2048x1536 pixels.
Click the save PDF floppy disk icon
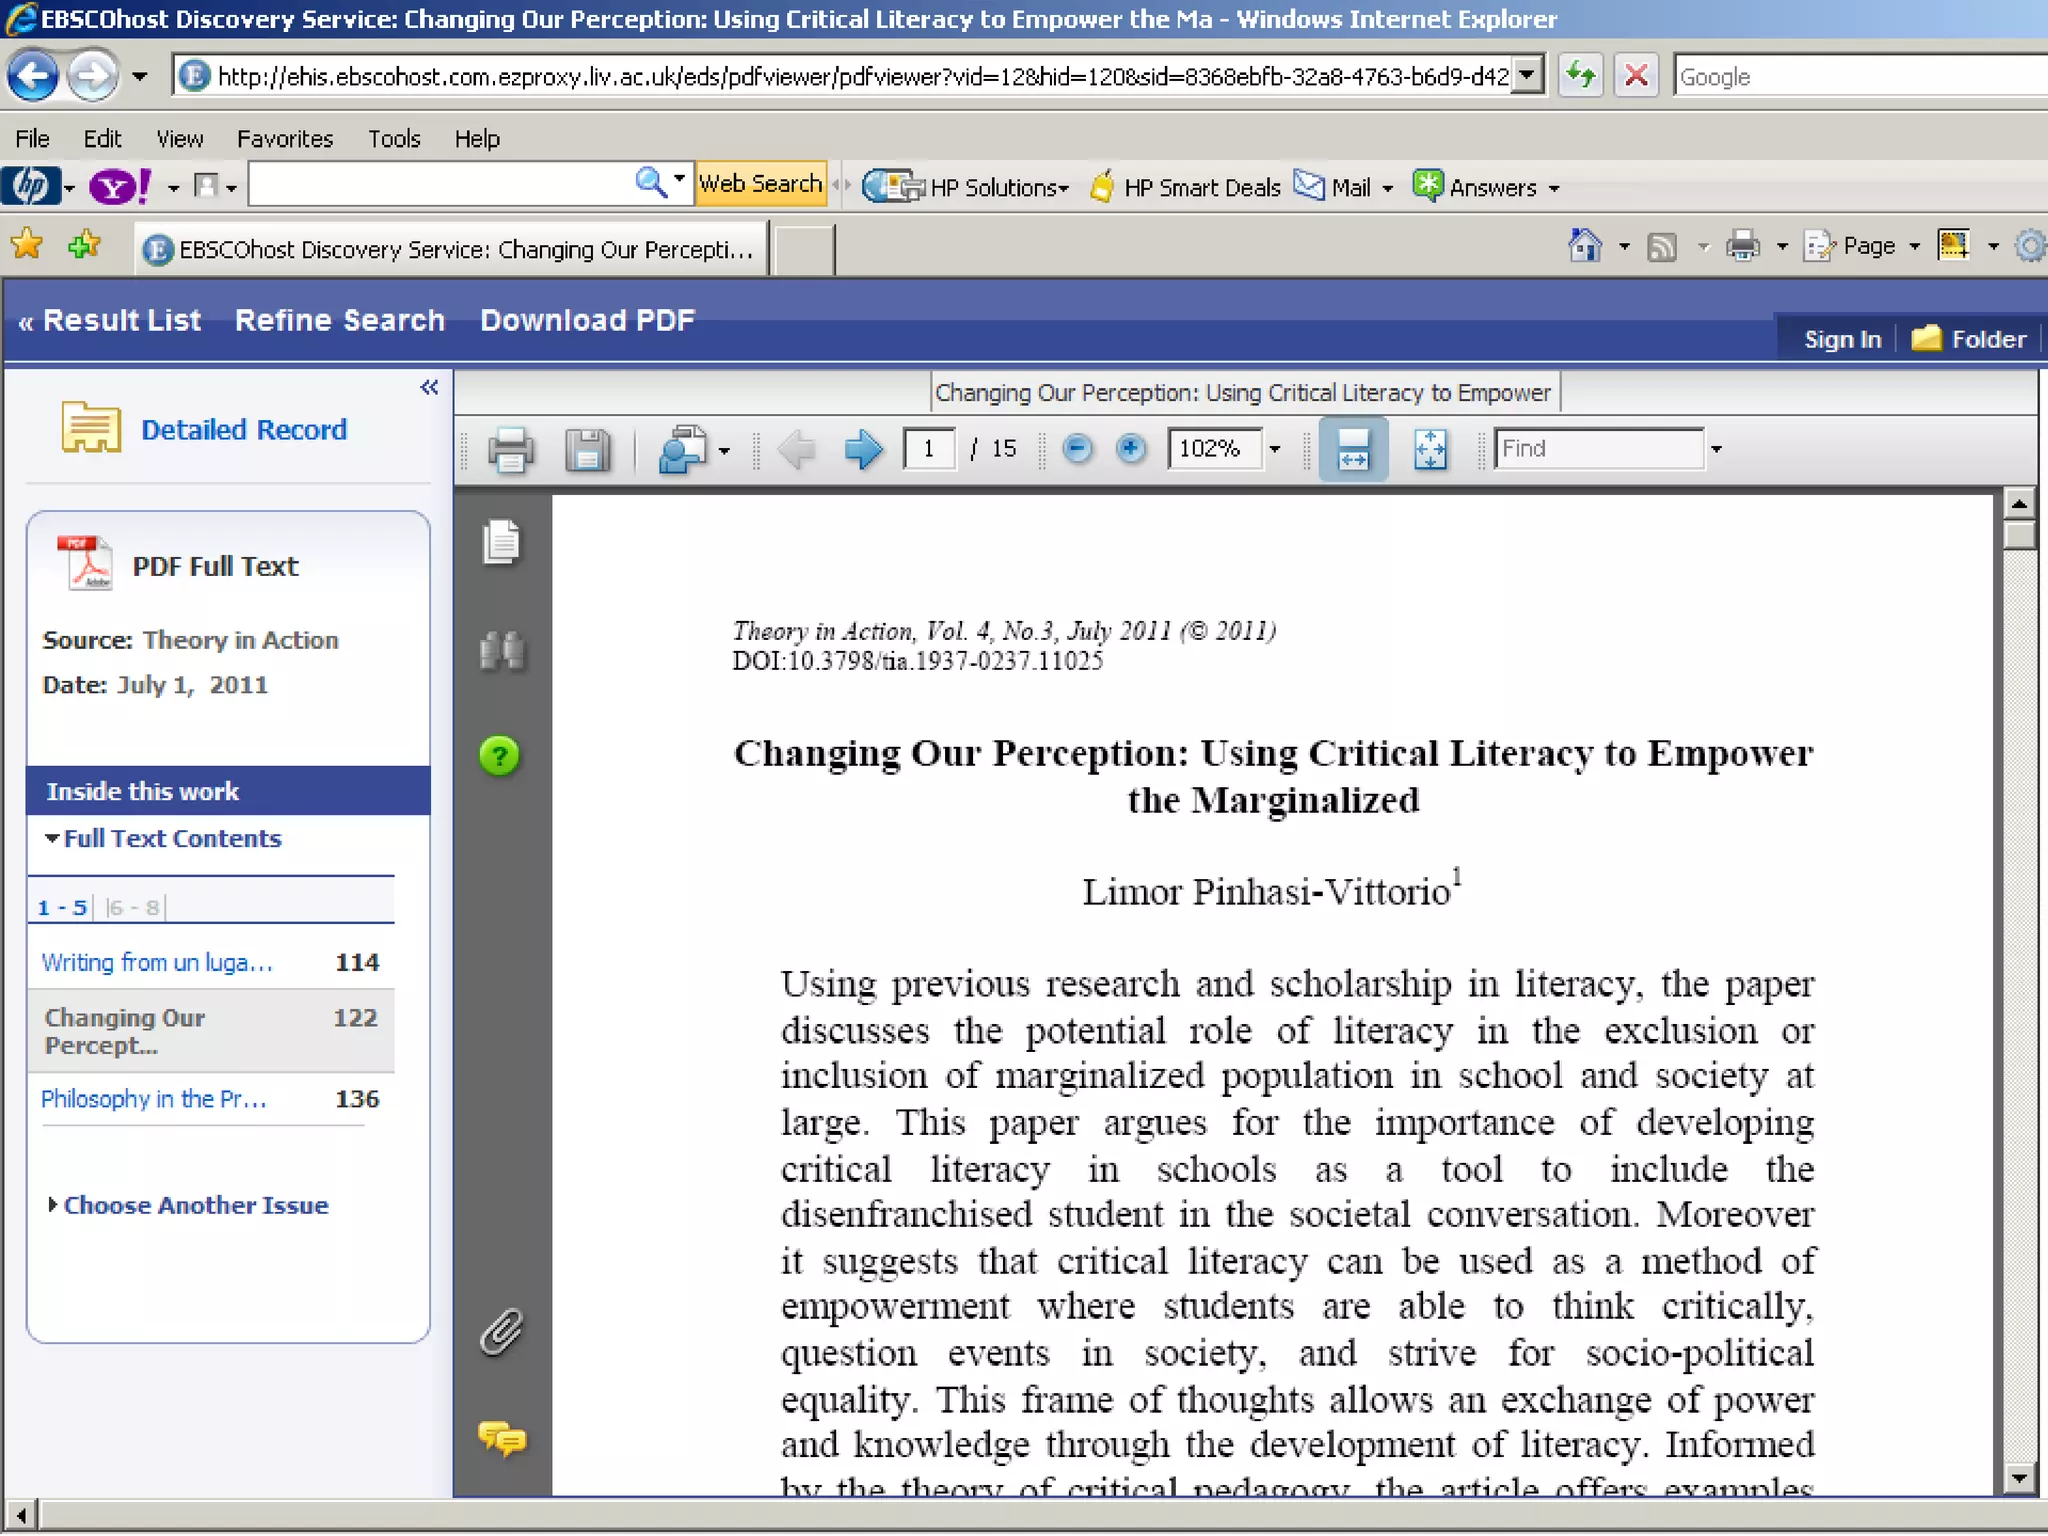click(x=587, y=450)
